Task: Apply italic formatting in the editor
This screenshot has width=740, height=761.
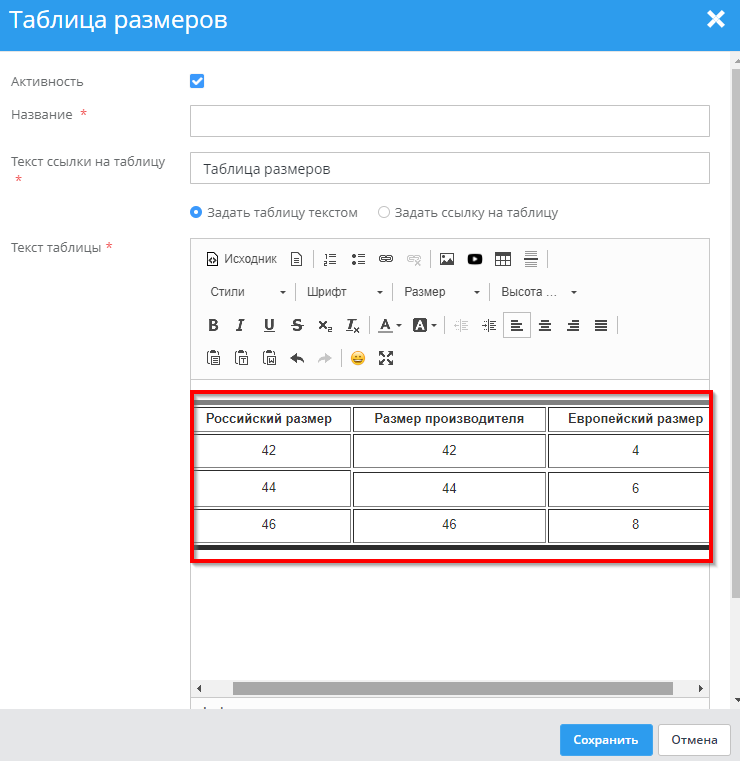Action: [x=240, y=325]
